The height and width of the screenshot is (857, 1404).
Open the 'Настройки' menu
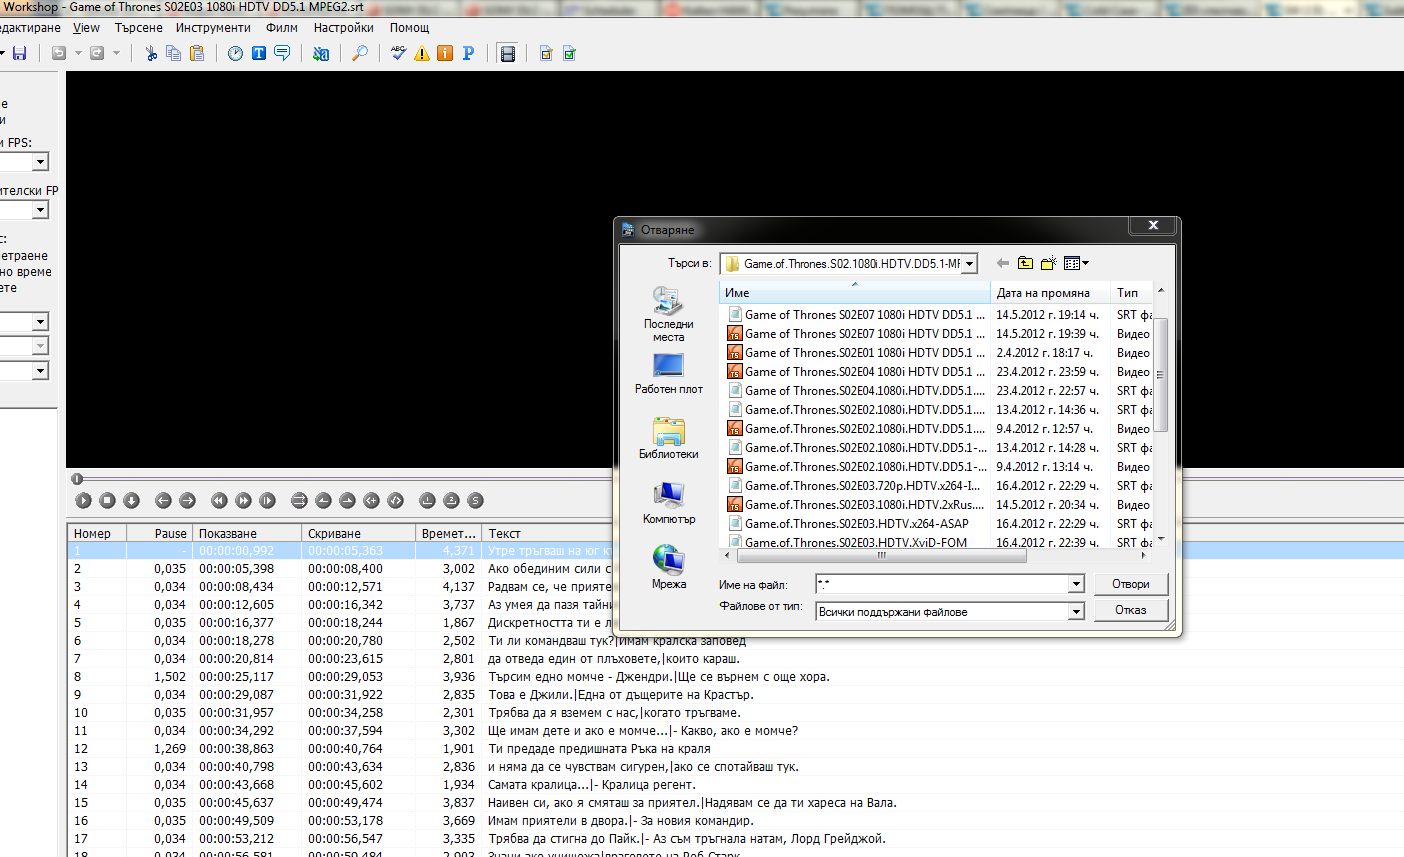tap(343, 28)
